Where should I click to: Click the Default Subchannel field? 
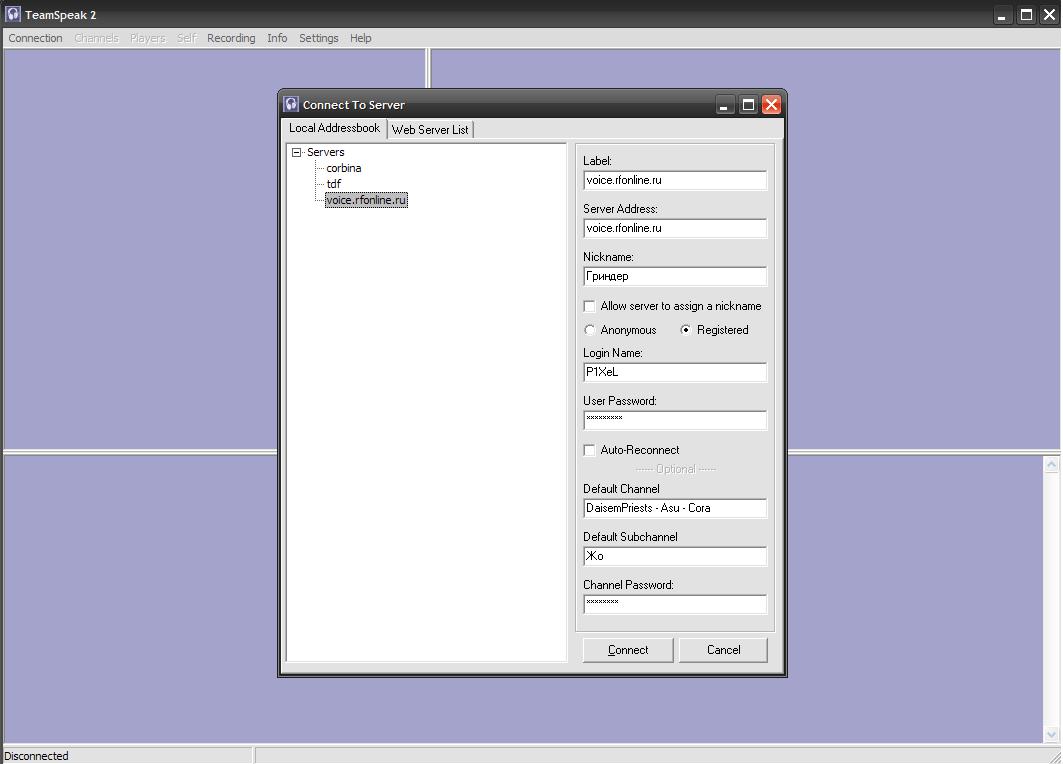pos(675,557)
